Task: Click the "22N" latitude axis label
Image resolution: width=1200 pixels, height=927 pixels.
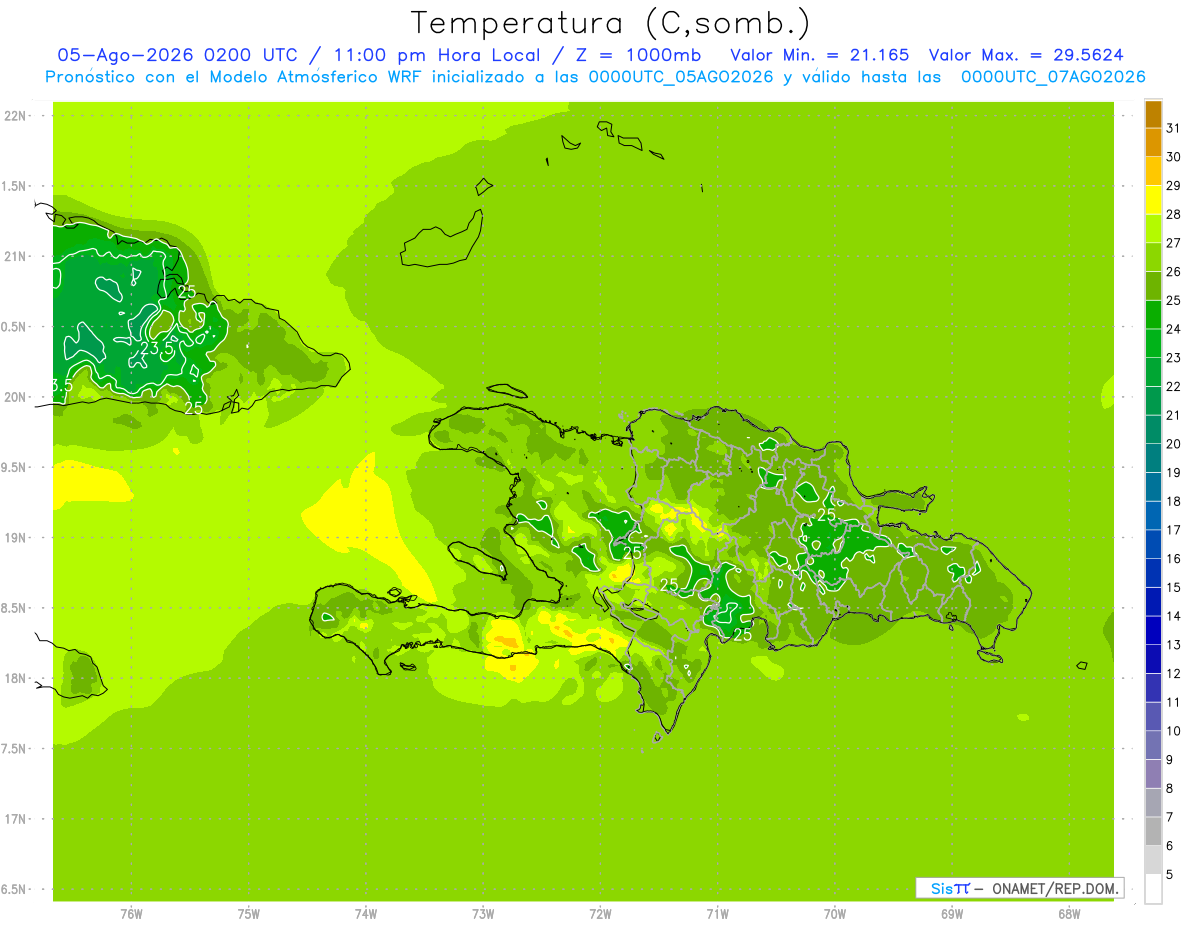Action: click(15, 116)
